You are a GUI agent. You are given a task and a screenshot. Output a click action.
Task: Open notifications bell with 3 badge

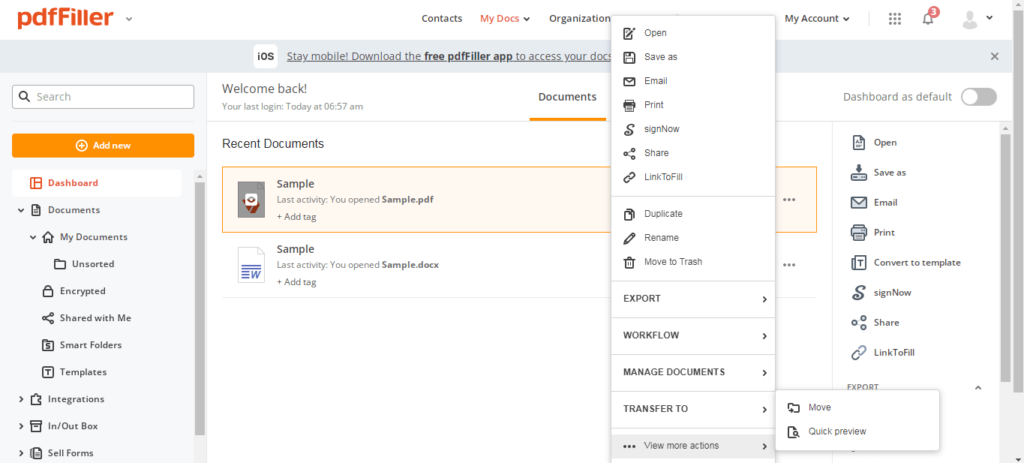(x=929, y=18)
